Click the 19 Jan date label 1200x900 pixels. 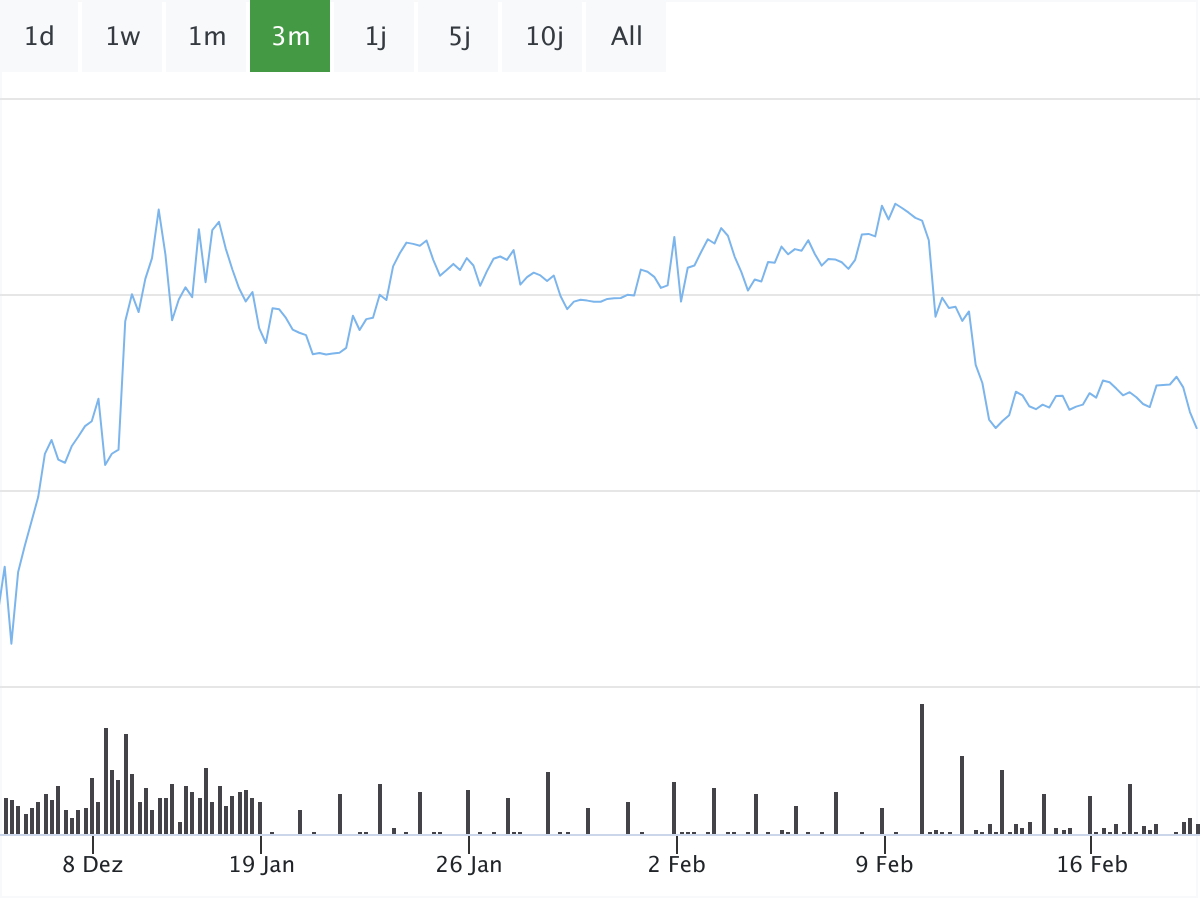coord(262,864)
